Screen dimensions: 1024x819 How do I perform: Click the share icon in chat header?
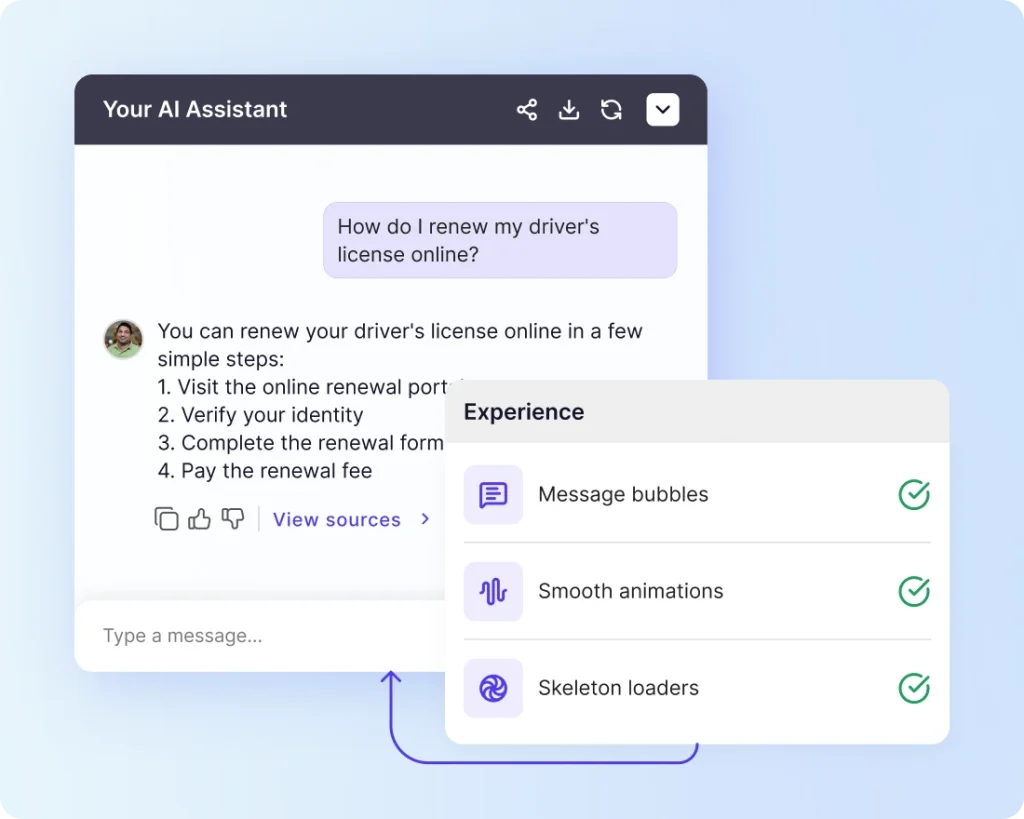(527, 110)
